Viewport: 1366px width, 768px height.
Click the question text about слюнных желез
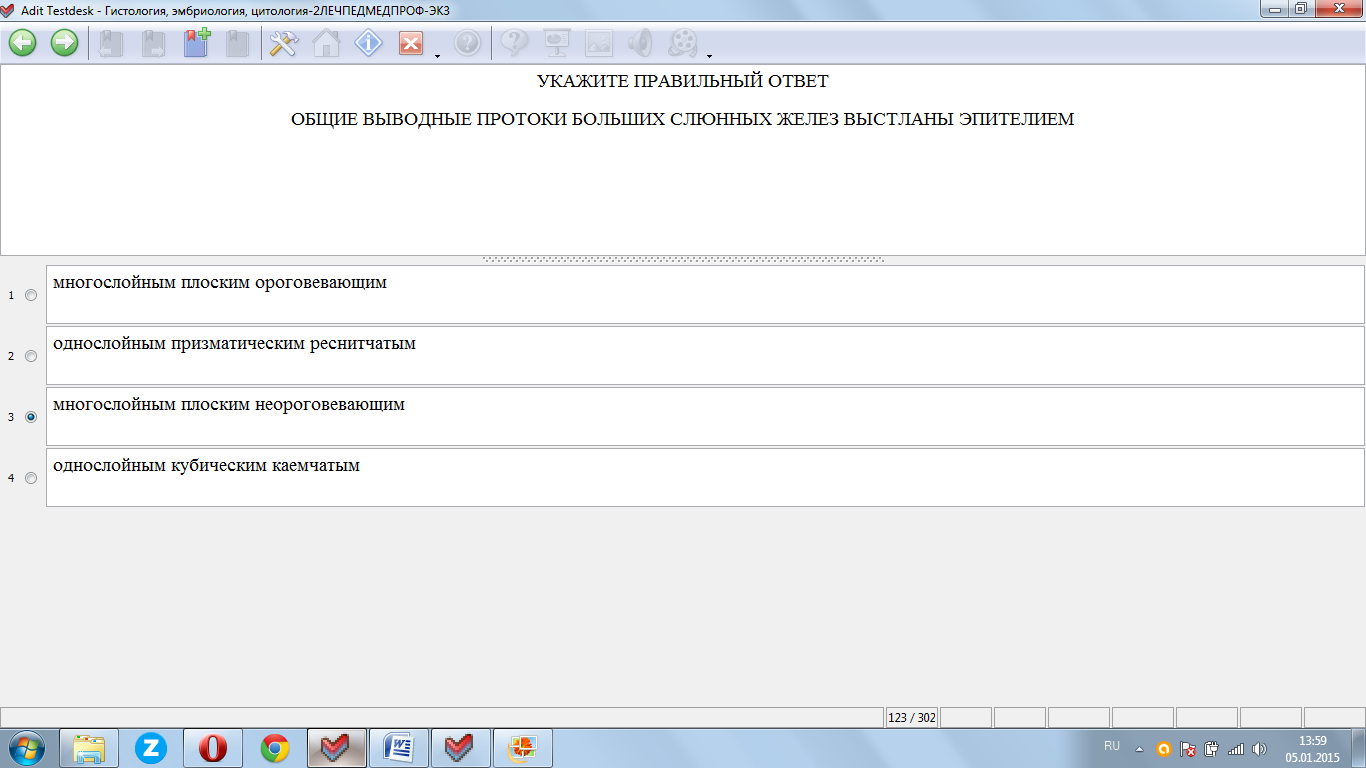[682, 119]
